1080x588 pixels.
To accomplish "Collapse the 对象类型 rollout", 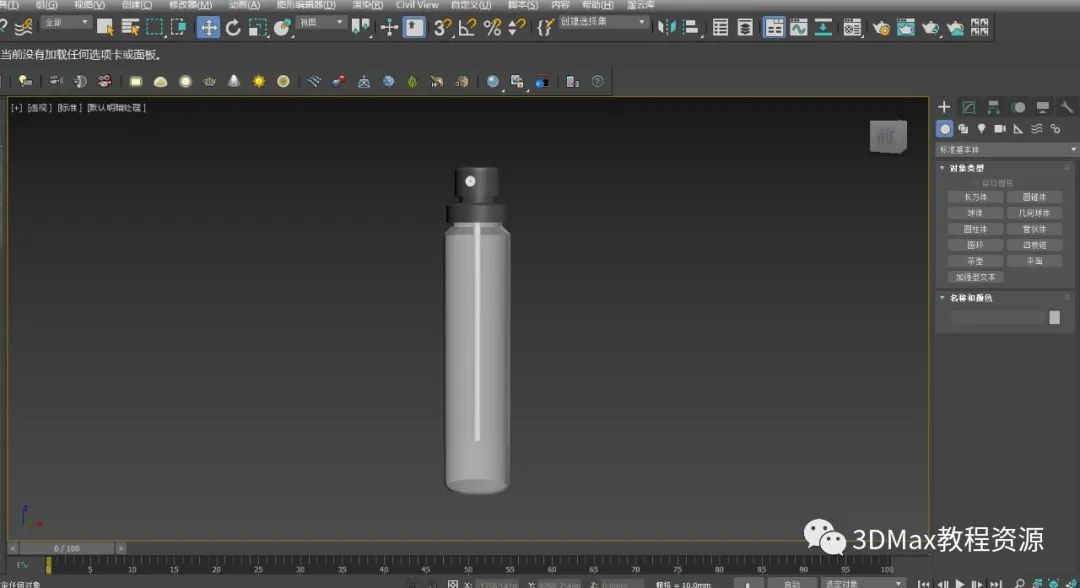I will tap(966, 168).
